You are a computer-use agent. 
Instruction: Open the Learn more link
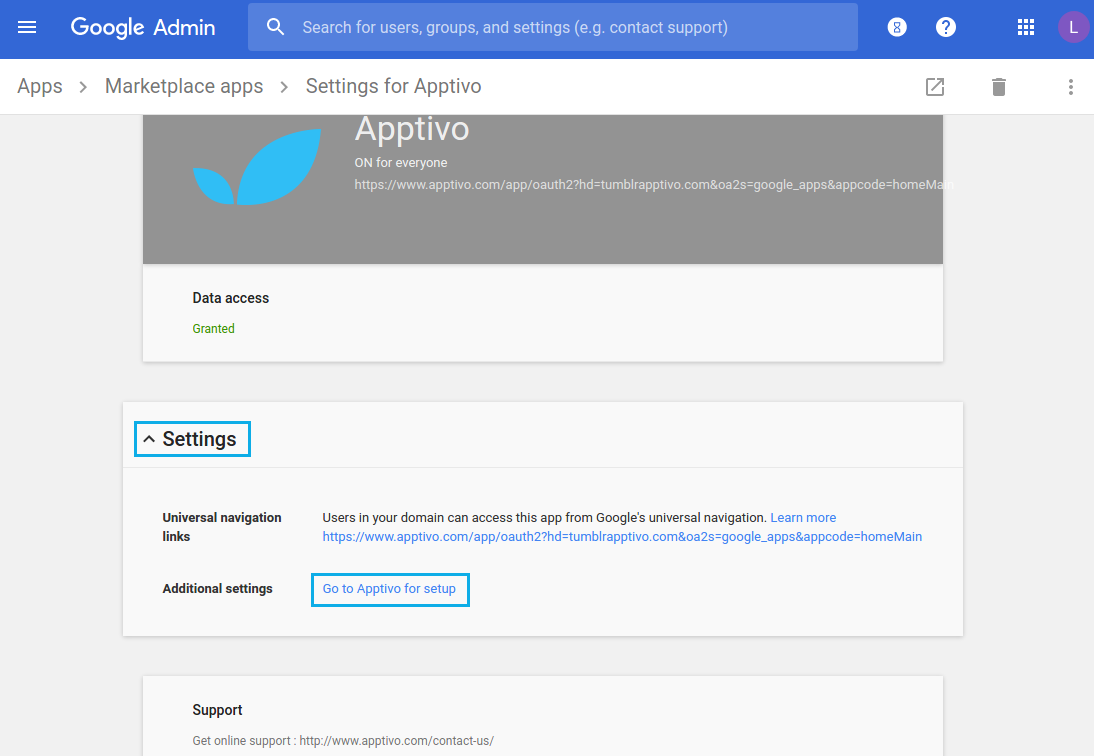click(803, 517)
